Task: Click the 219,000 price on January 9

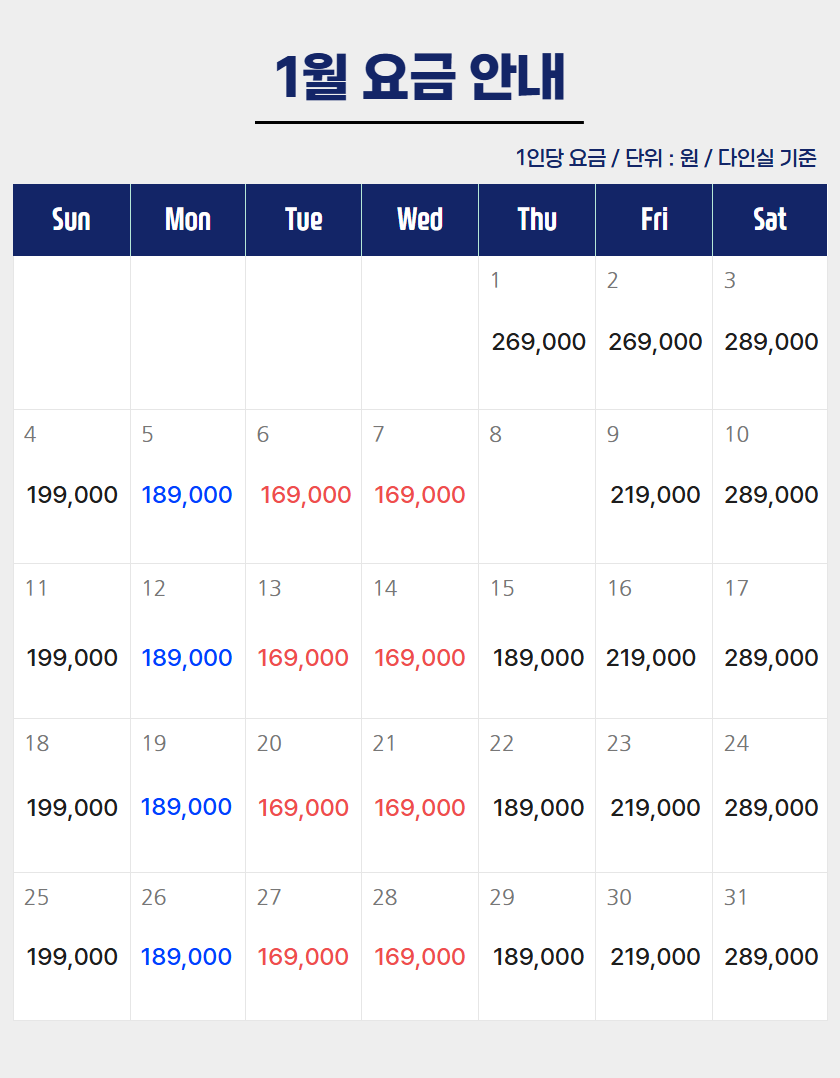Action: point(655,495)
